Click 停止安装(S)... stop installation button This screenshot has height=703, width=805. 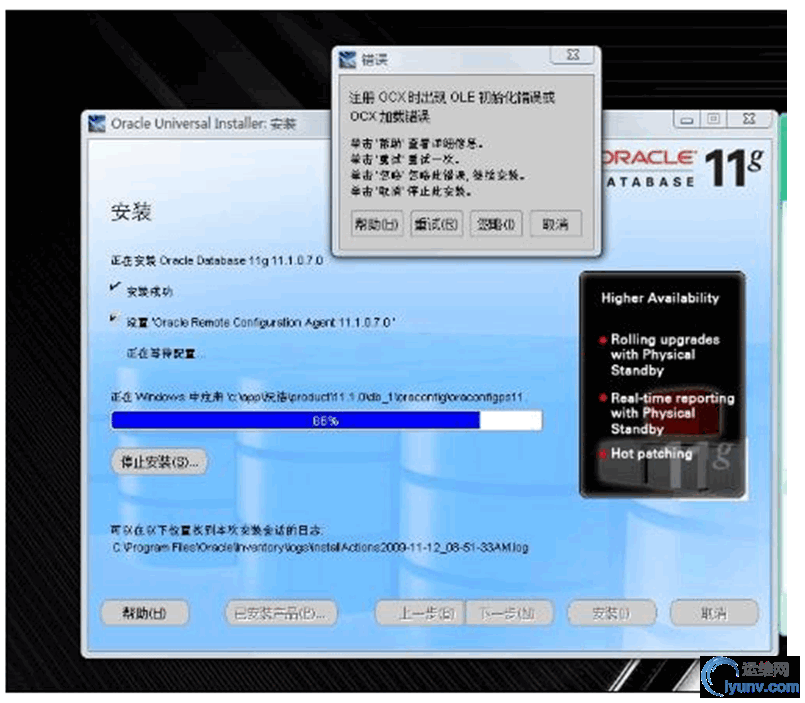click(x=159, y=462)
